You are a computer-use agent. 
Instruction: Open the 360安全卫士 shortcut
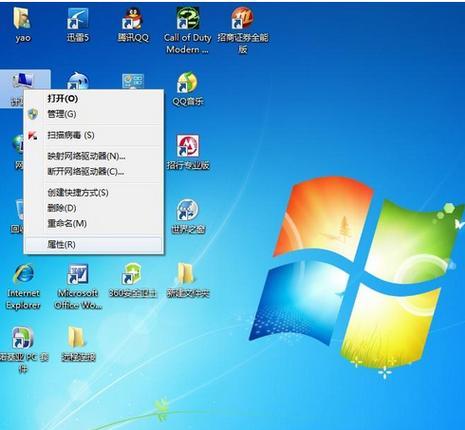[x=132, y=274]
